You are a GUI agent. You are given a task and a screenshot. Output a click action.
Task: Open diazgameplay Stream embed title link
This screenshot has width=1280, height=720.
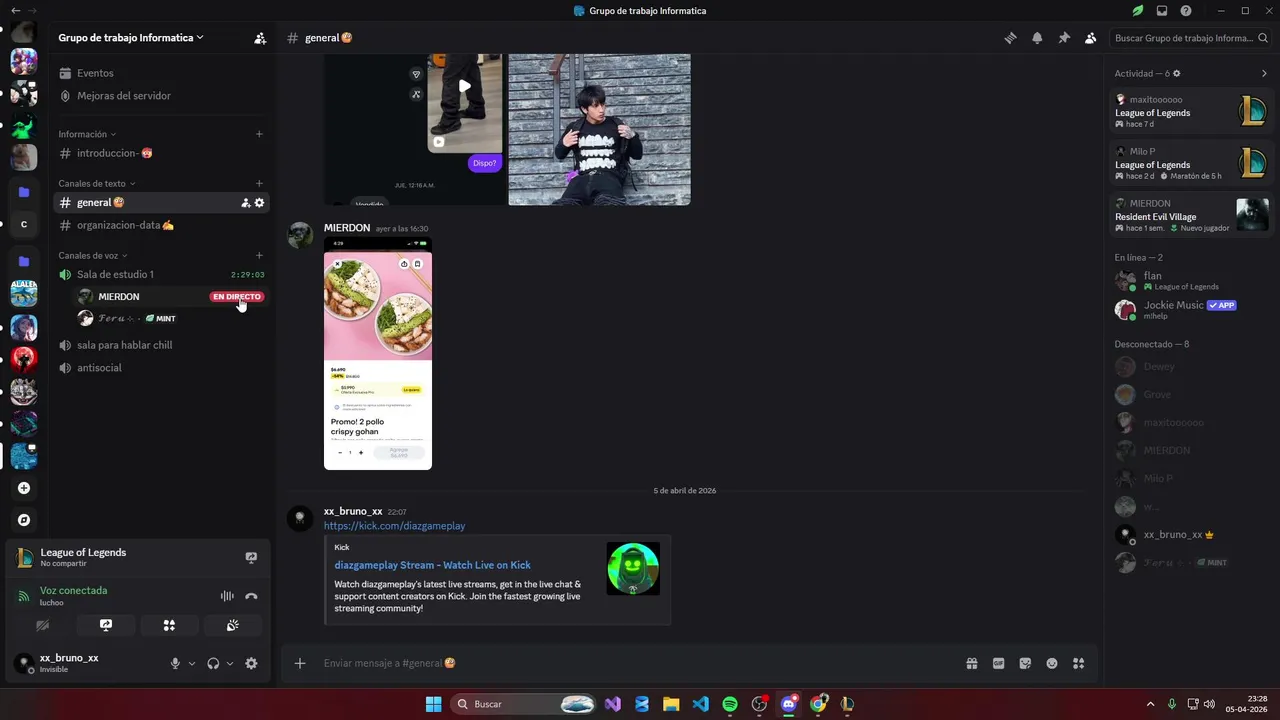[x=432, y=565]
